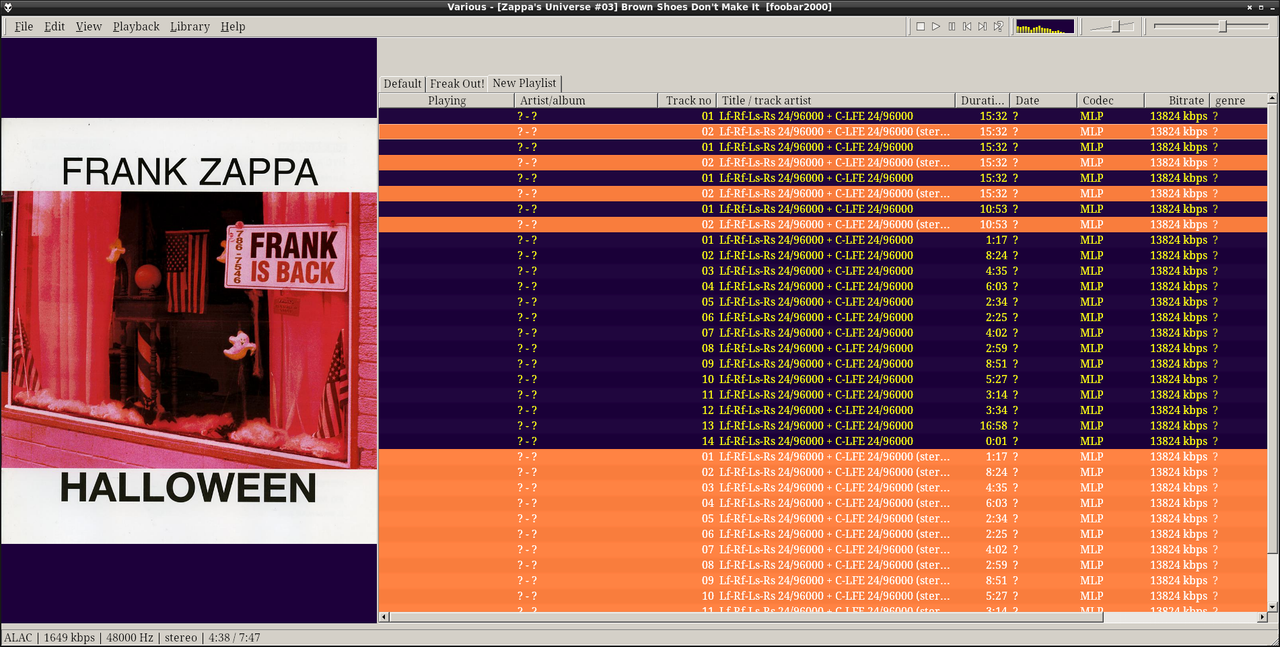Click status bar text showing ALAC 1649 kbps

(132, 637)
